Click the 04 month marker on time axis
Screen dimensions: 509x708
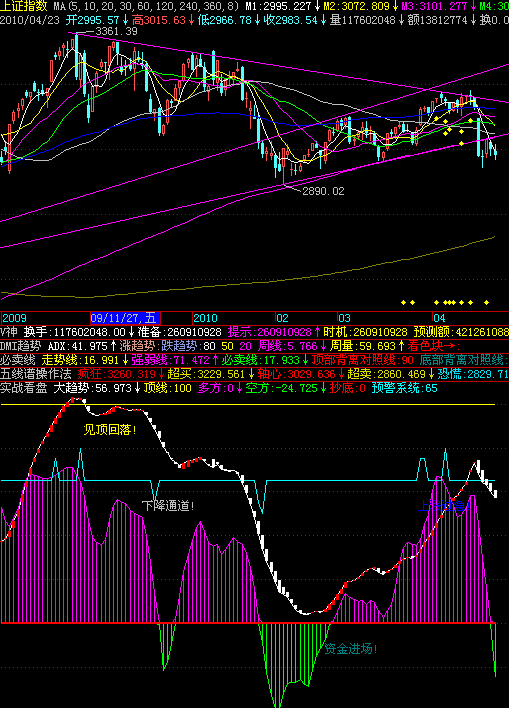click(439, 318)
